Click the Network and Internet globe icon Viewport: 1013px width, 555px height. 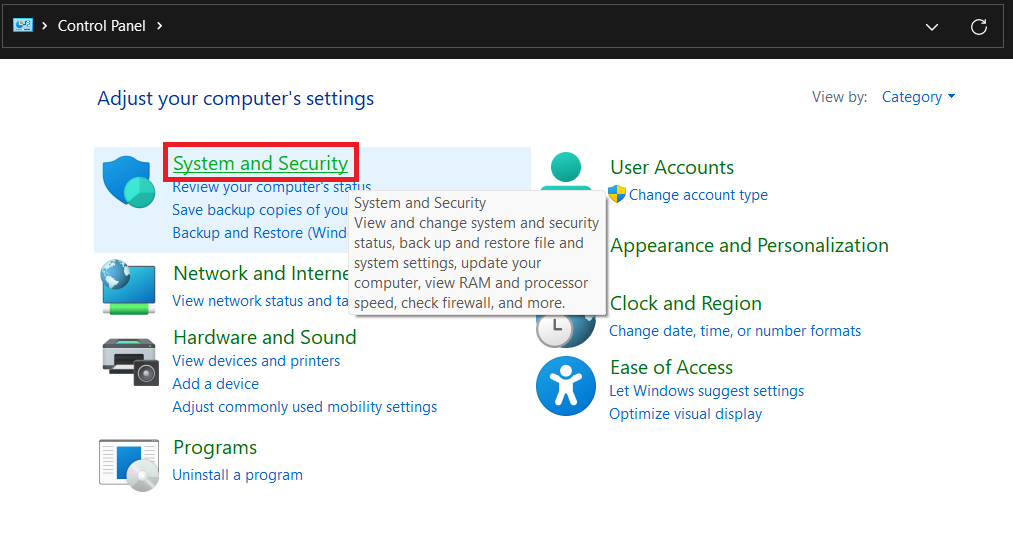[x=129, y=287]
